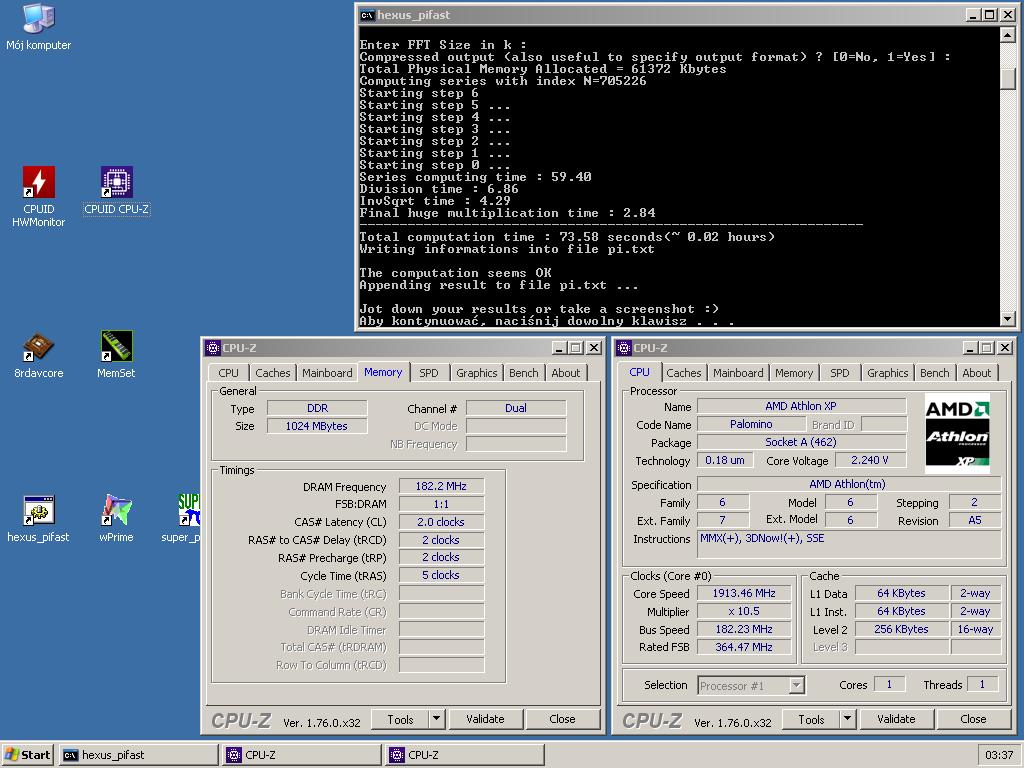Image resolution: width=1024 pixels, height=768 pixels.
Task: Select the CPUID CPU-Z desktop shortcut
Action: click(116, 191)
